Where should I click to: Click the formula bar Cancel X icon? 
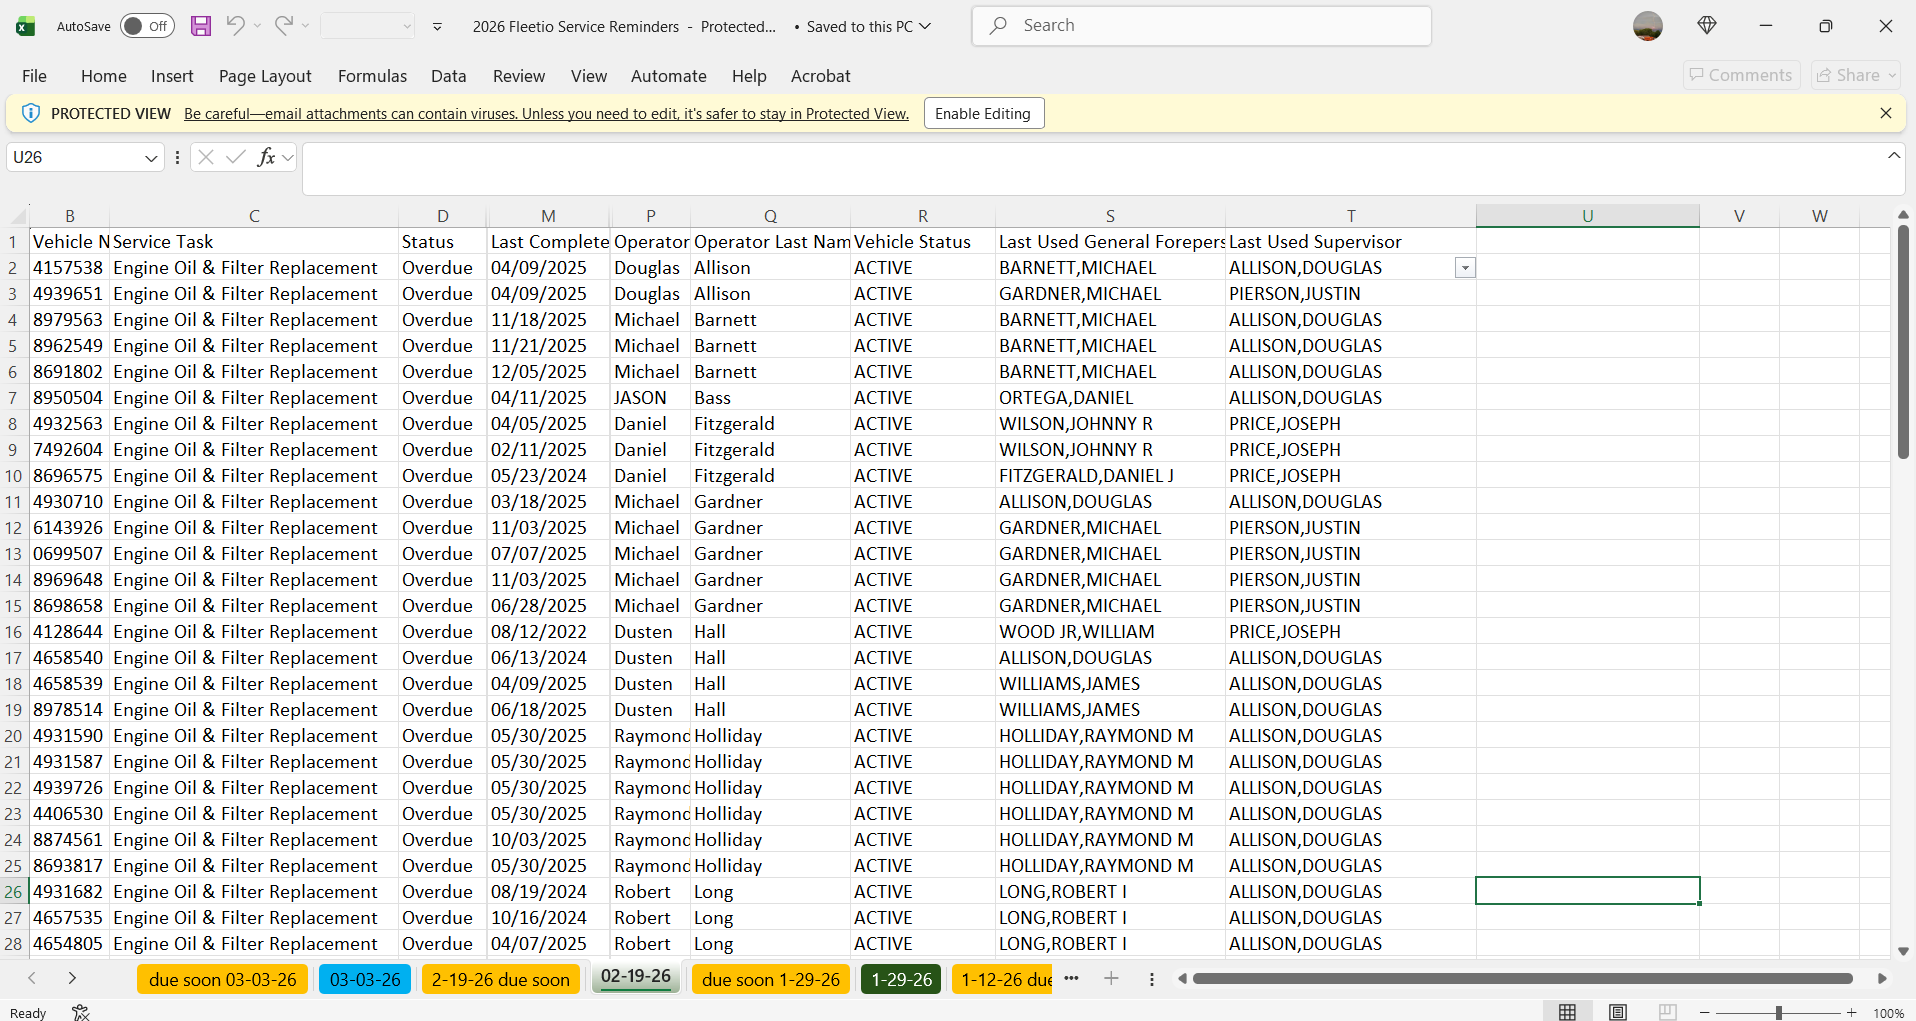tap(206, 157)
